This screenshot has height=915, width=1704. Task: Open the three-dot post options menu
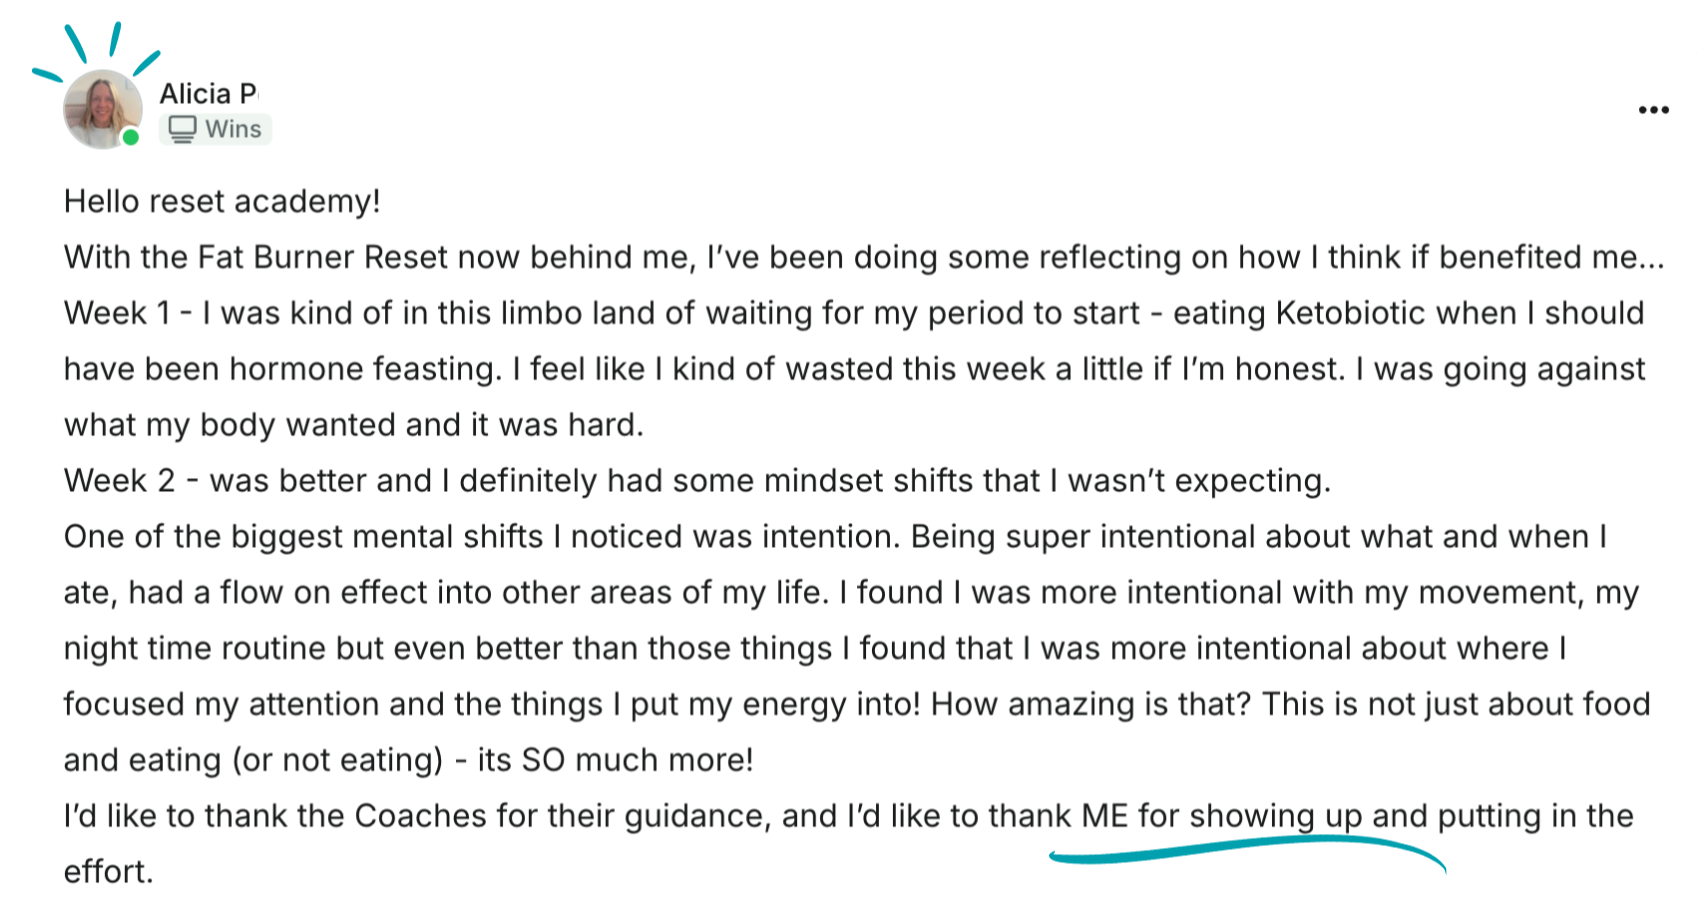coord(1653,110)
